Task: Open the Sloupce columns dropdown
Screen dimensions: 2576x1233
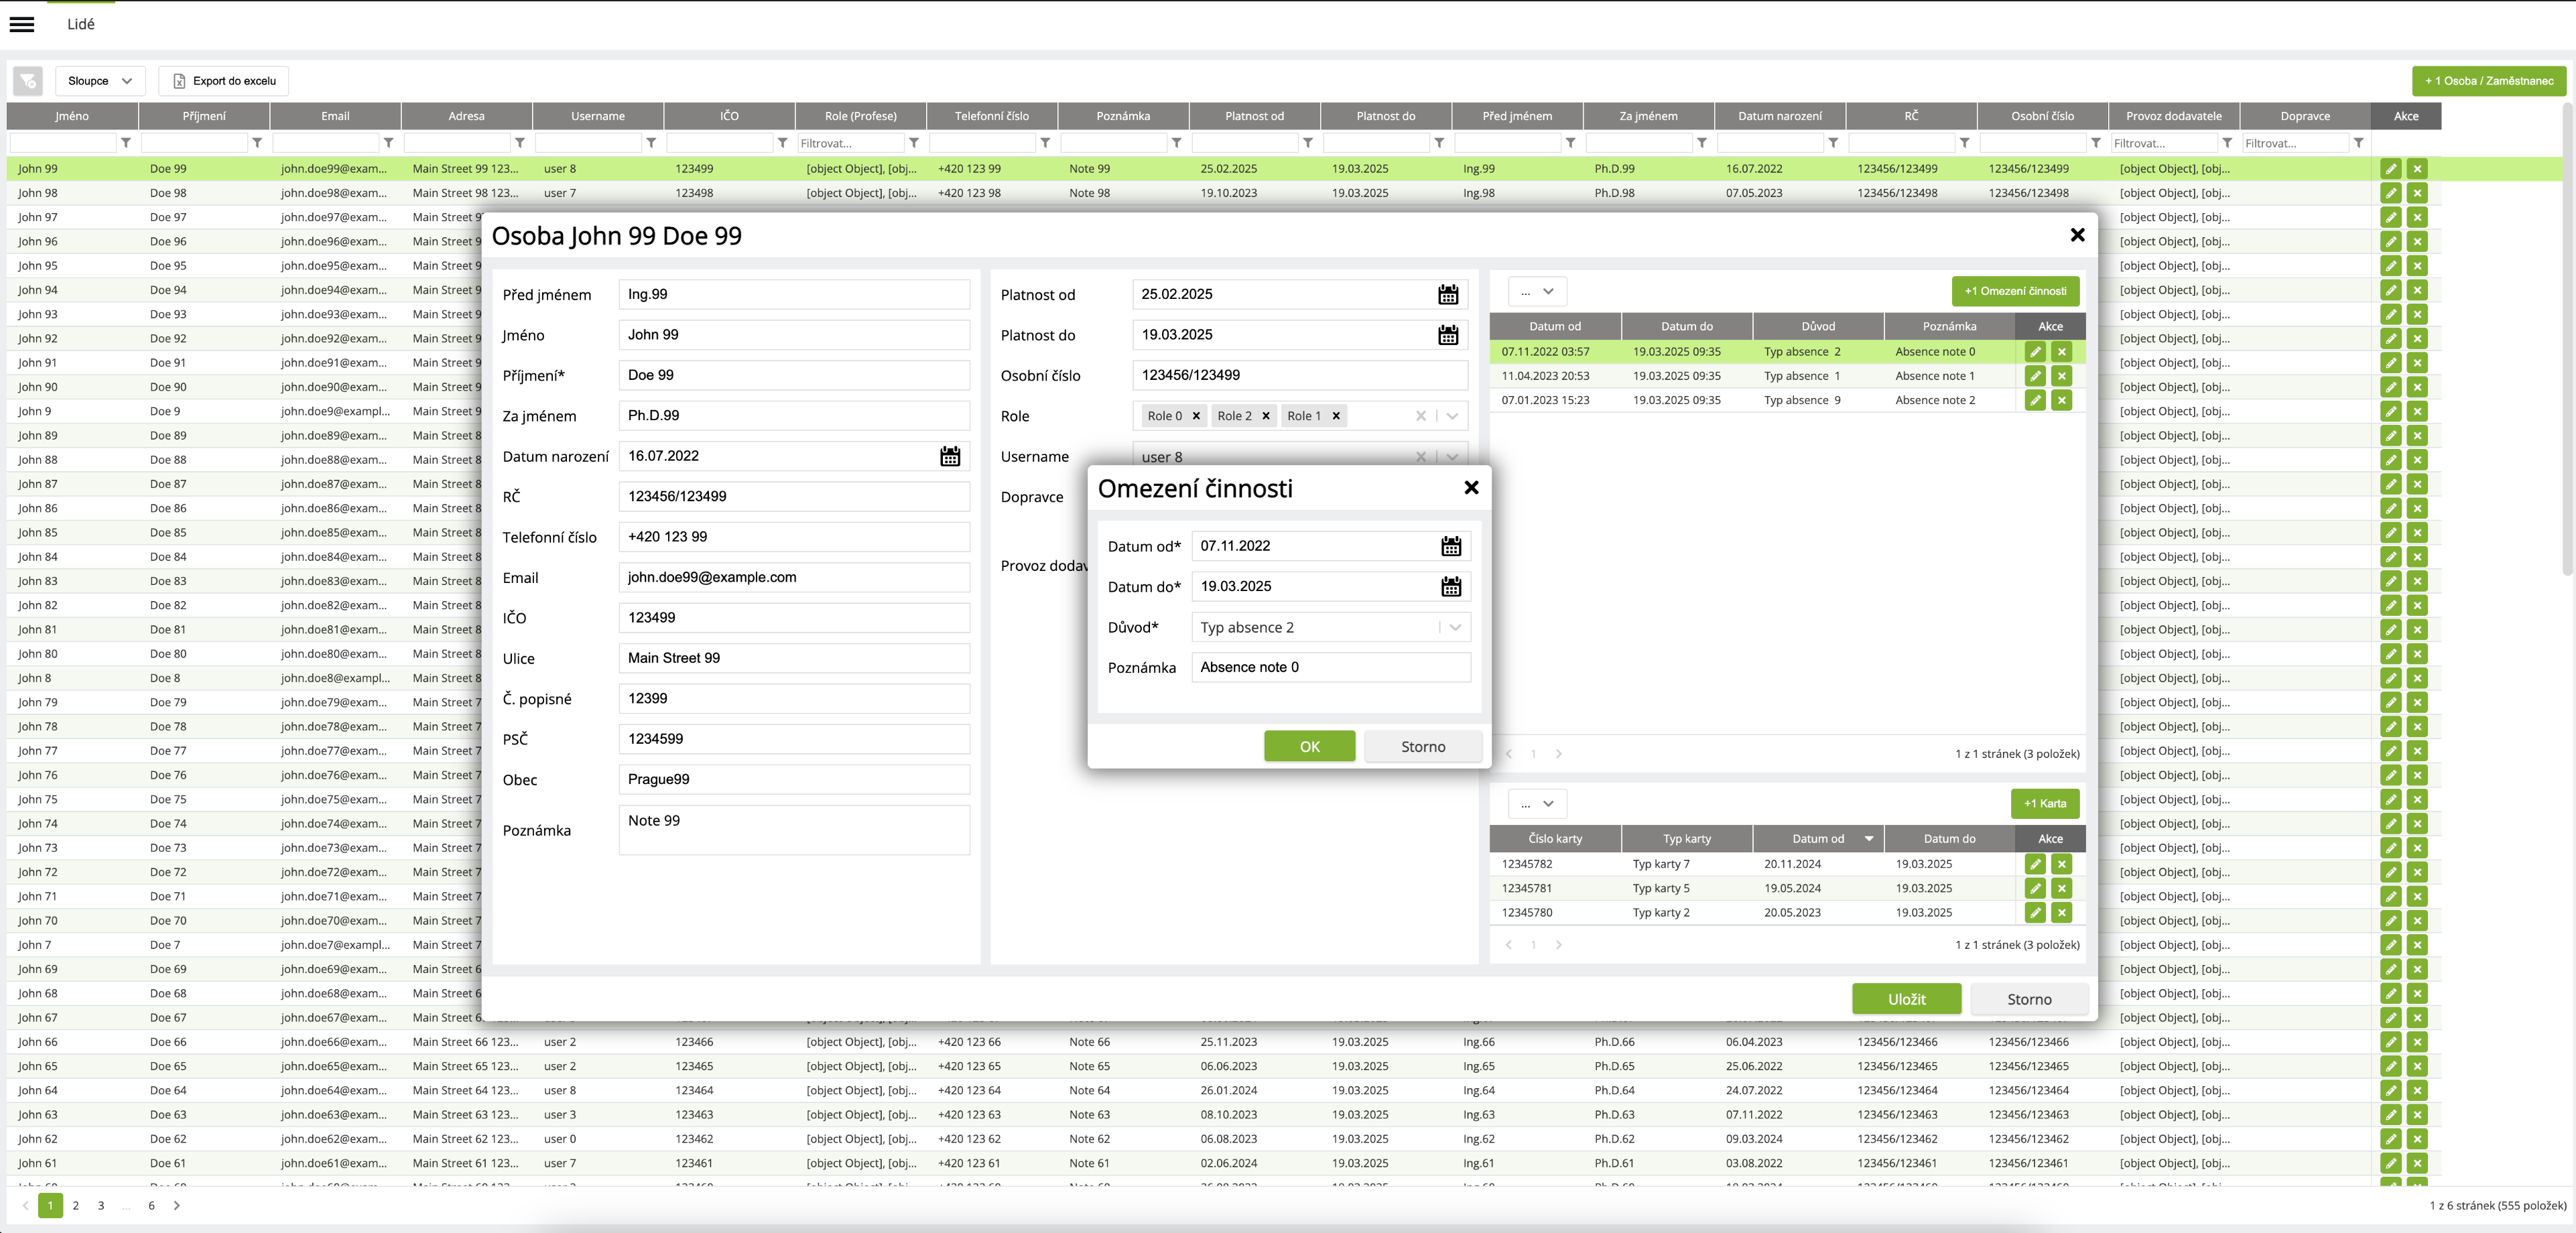Action: pos(100,81)
